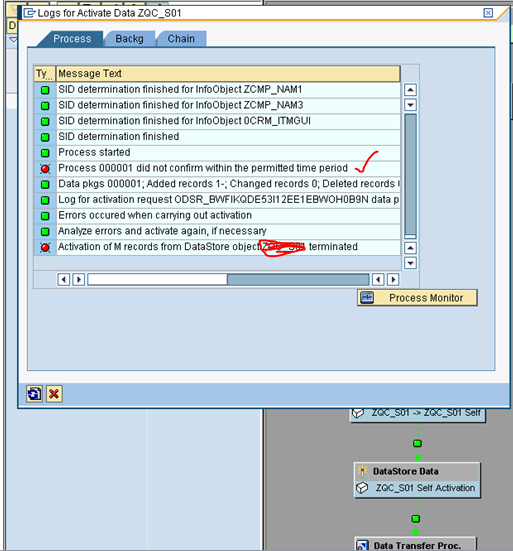Click the right-side scroll-left arrow of horizontal scrollbar
Image resolution: width=513 pixels, height=551 pixels.
point(378,280)
